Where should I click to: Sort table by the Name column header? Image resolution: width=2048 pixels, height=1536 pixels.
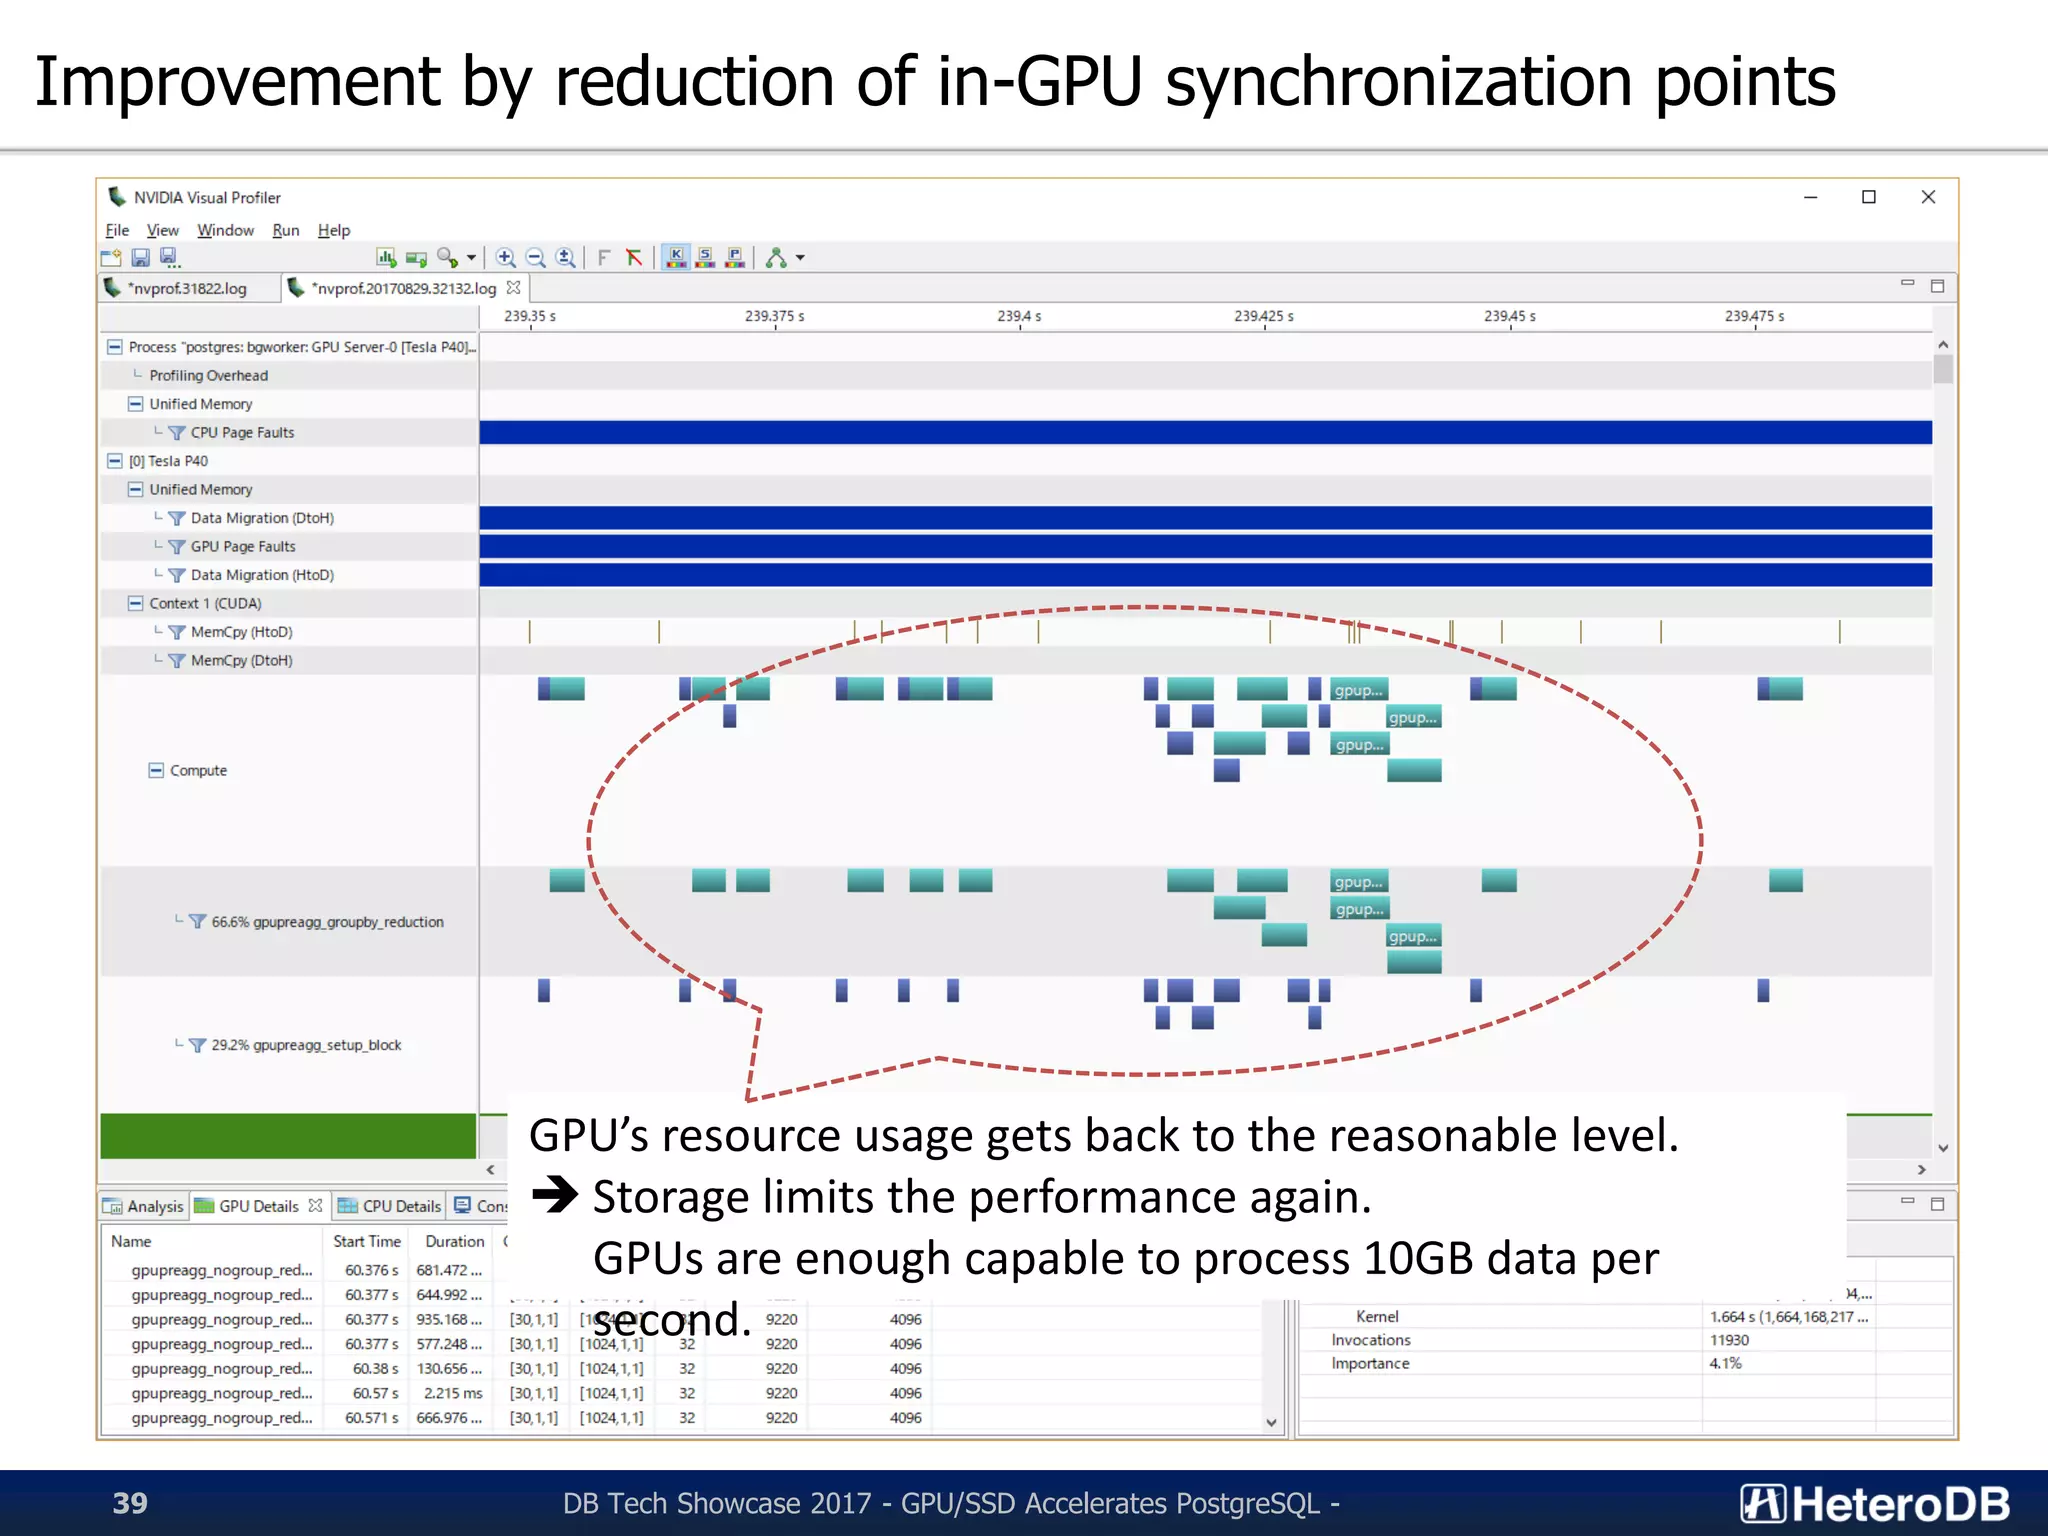(214, 1241)
